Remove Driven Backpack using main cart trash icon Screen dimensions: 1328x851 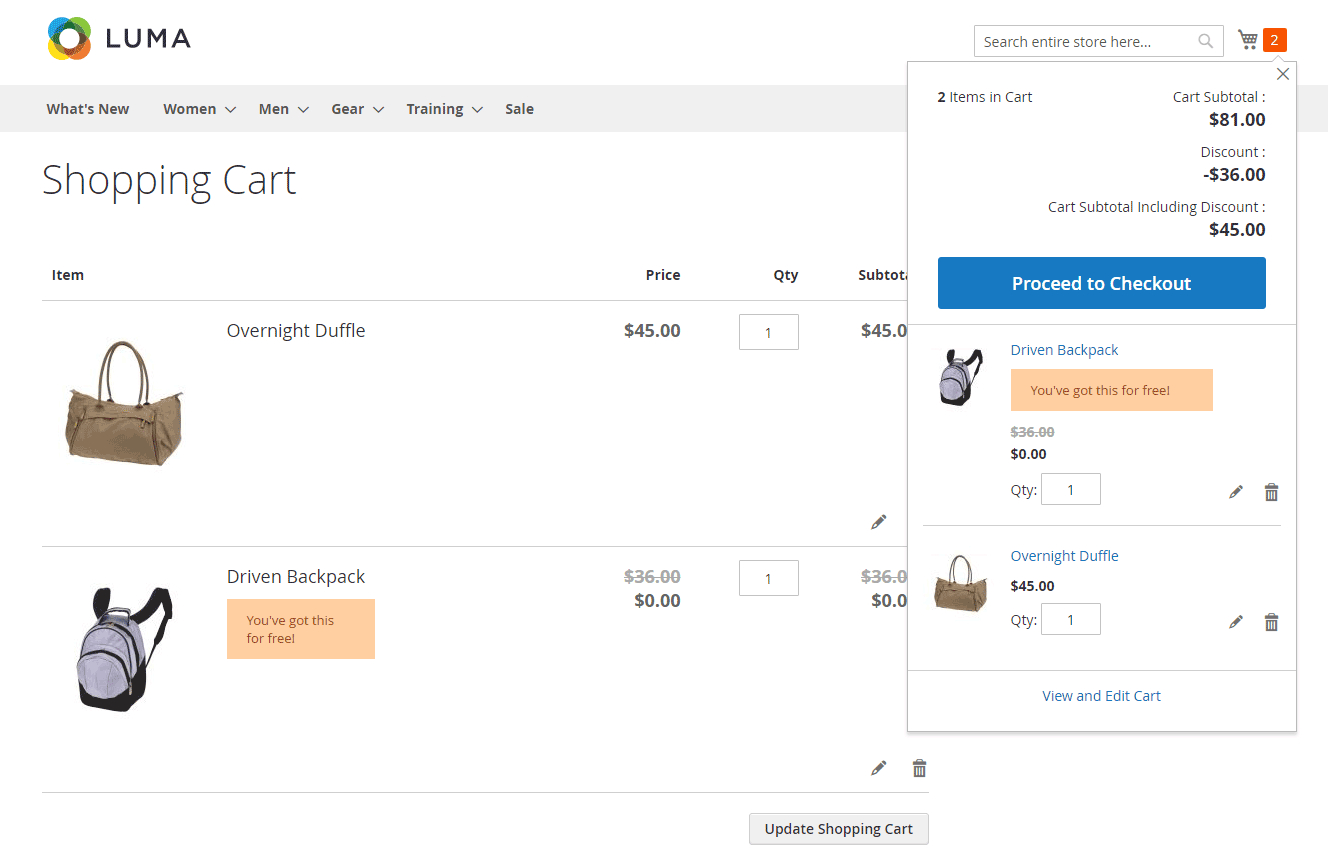[919, 768]
